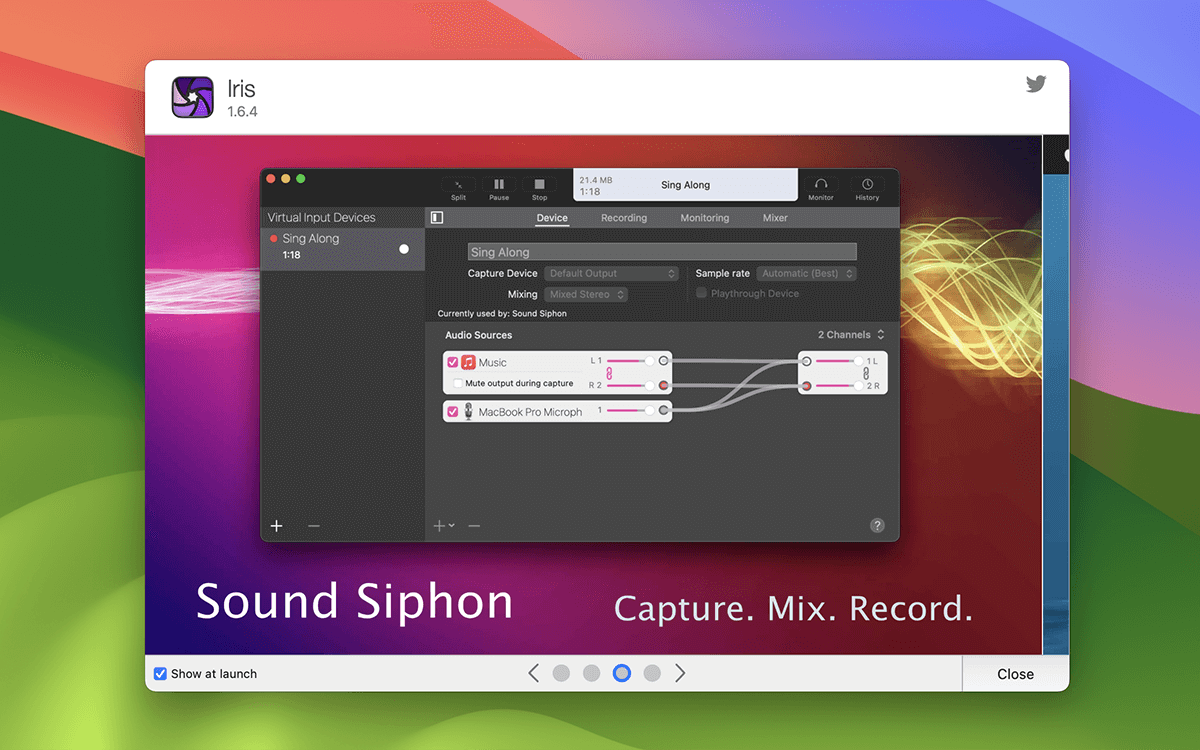Select the highlighted third page dot
1200x750 pixels.
(622, 673)
